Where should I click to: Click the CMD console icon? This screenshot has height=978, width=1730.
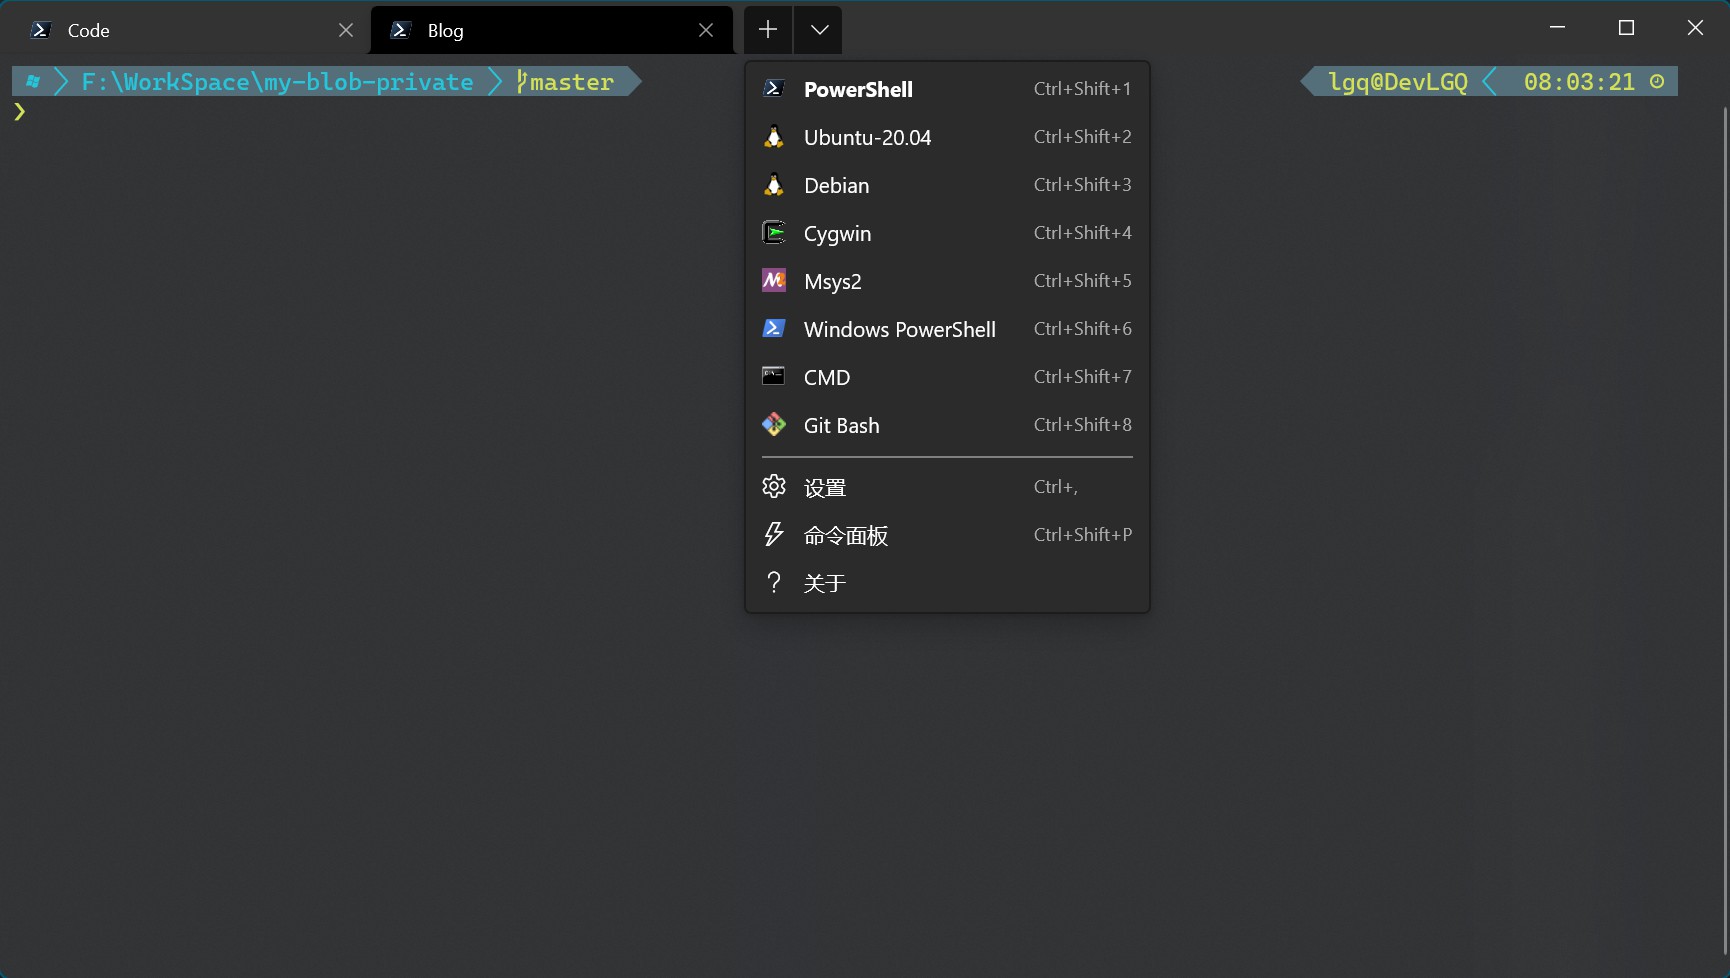[x=773, y=376]
